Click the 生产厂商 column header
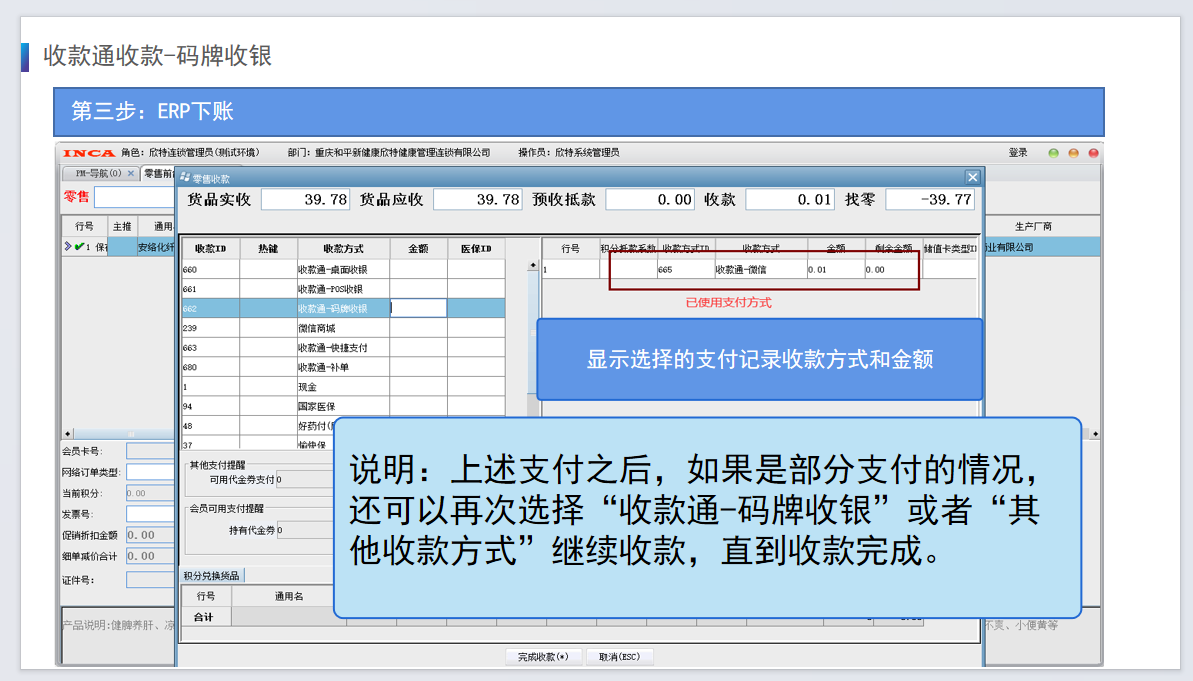This screenshot has width=1193, height=681. (1033, 227)
